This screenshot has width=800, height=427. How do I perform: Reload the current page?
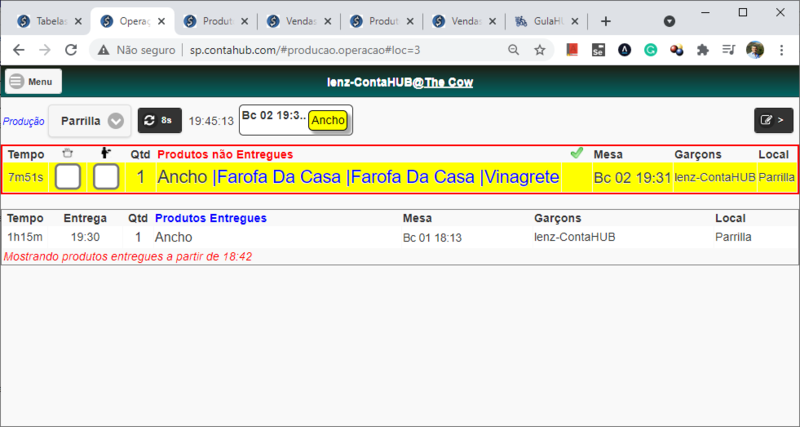[x=71, y=50]
